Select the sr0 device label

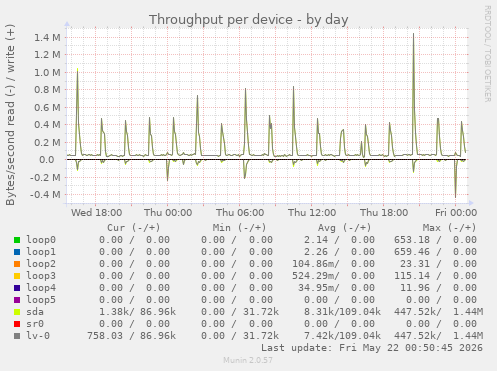(35, 324)
